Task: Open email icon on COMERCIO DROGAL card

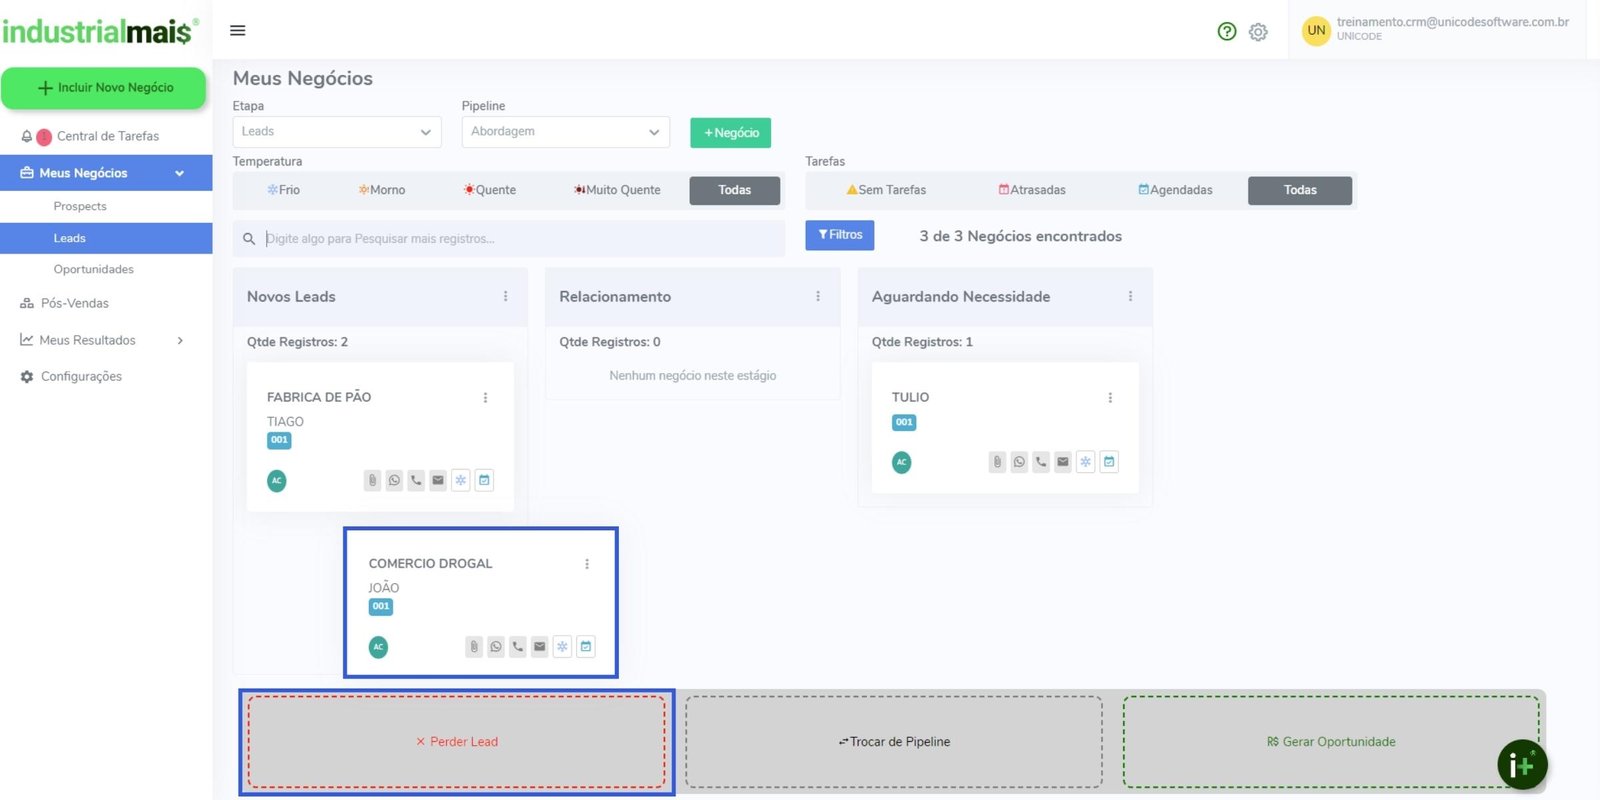Action: [540, 647]
